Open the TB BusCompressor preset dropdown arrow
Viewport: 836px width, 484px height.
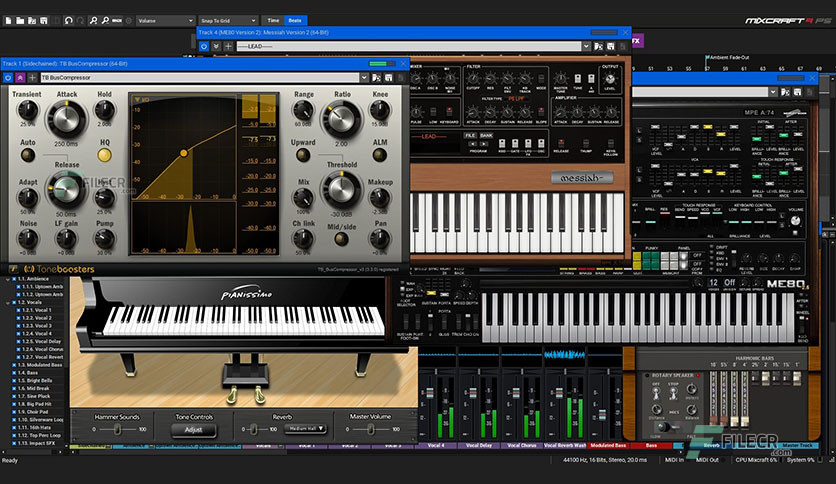point(364,78)
